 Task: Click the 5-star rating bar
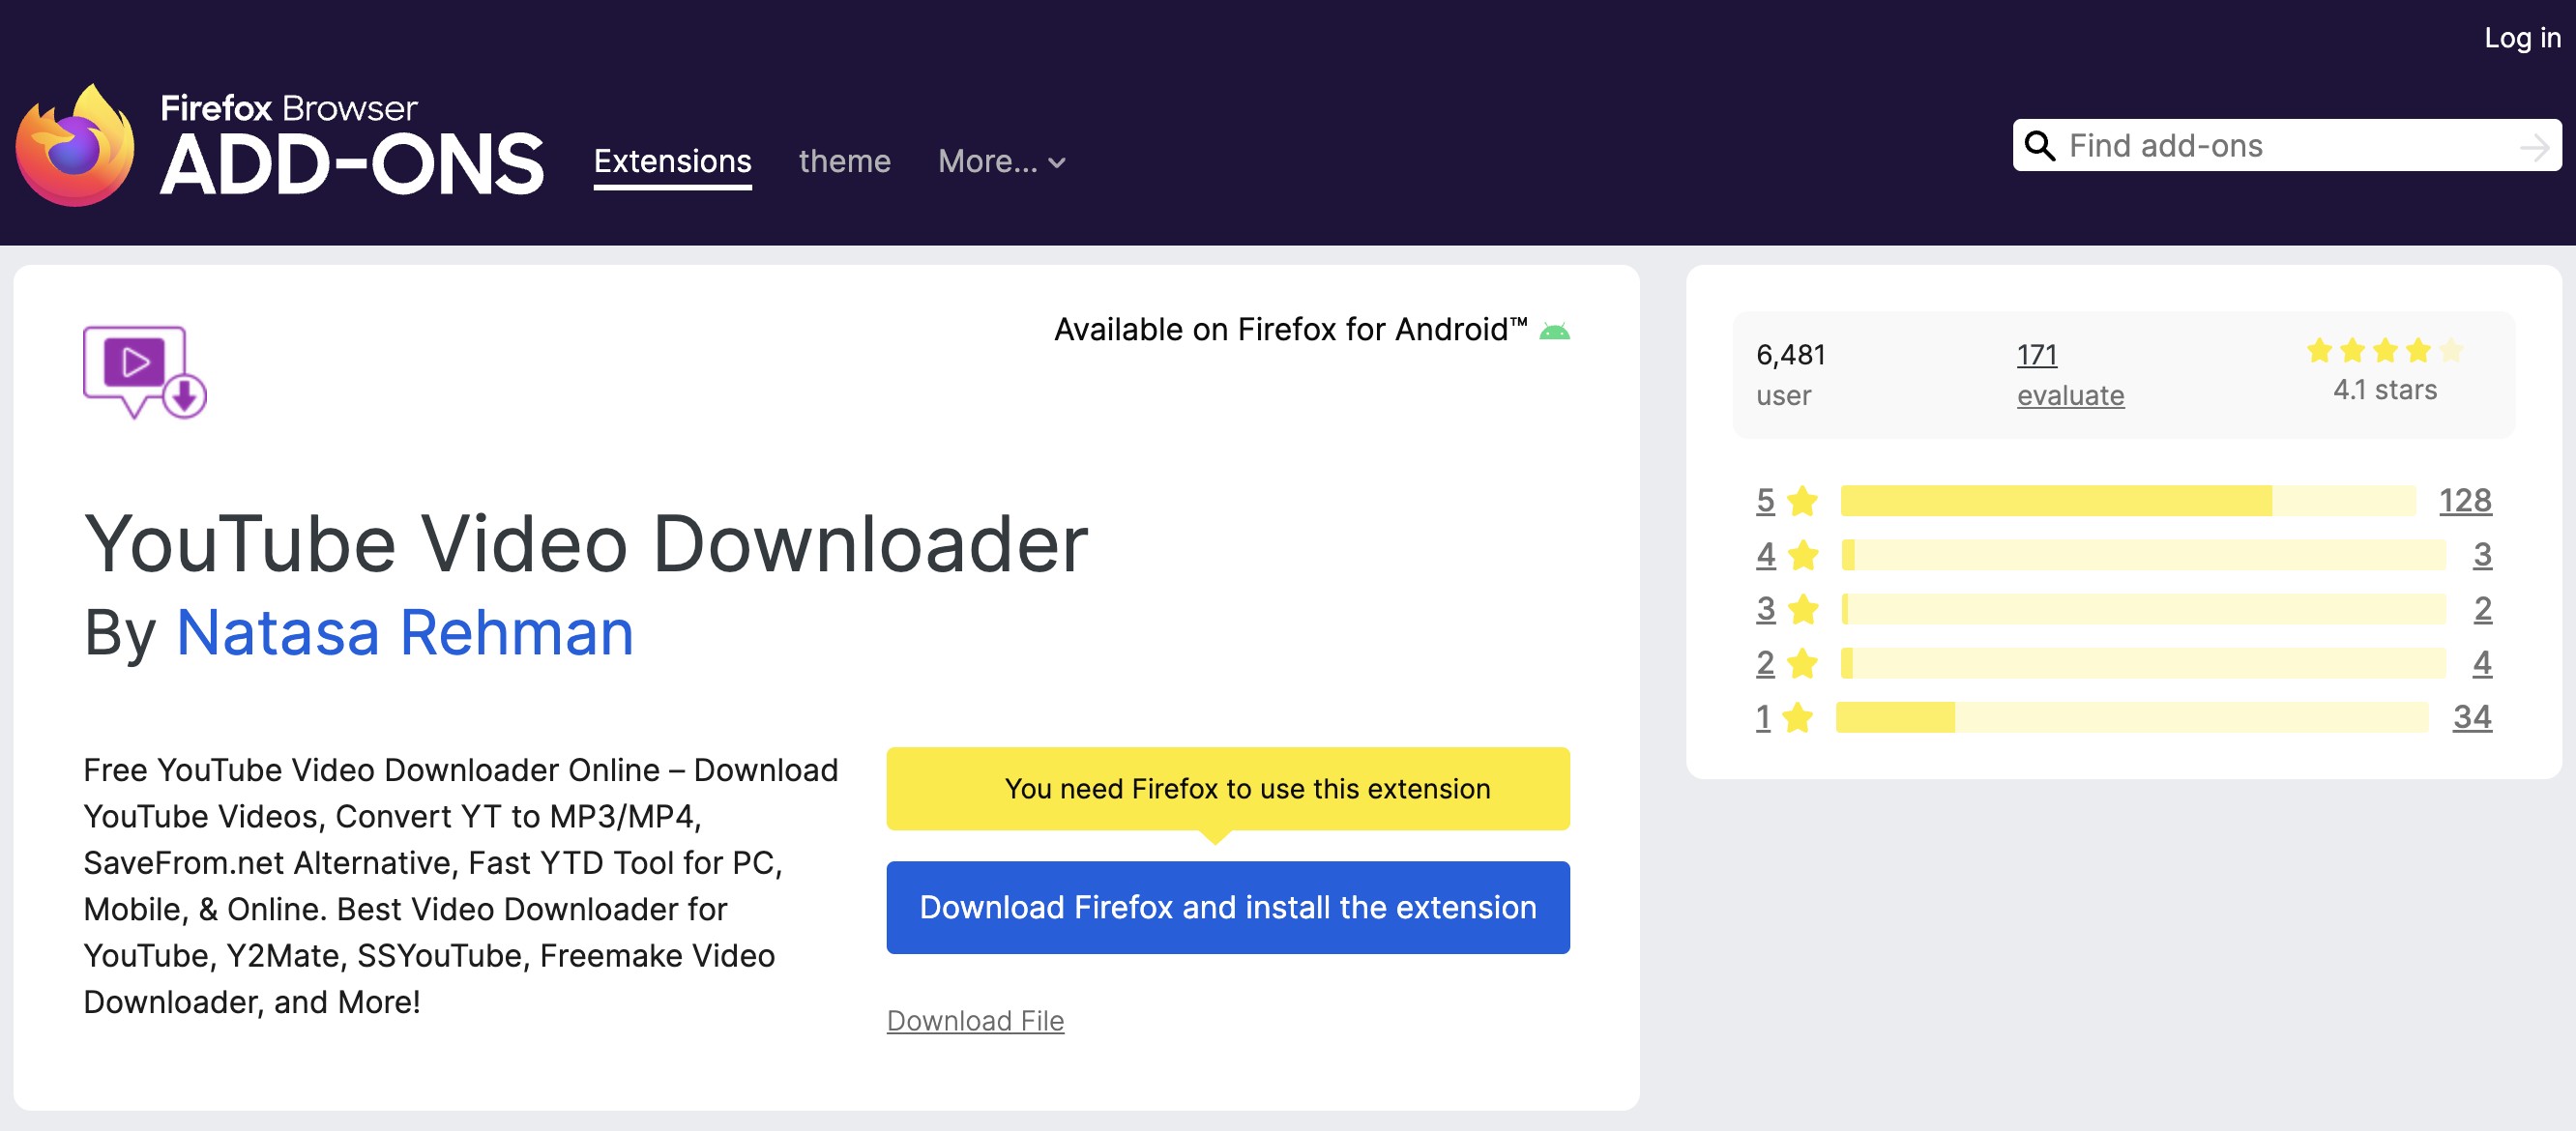click(2127, 500)
